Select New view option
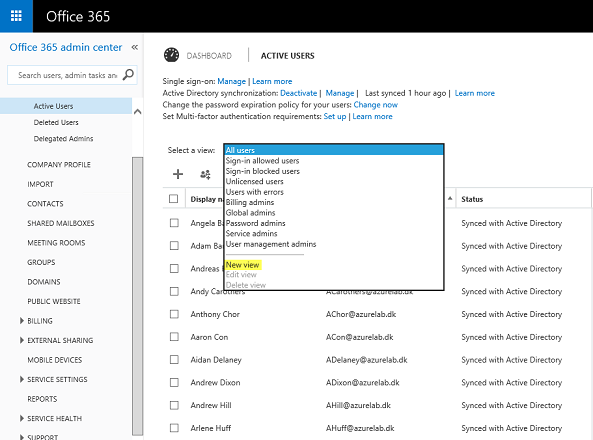The width and height of the screenshot is (593, 440). coord(242,265)
